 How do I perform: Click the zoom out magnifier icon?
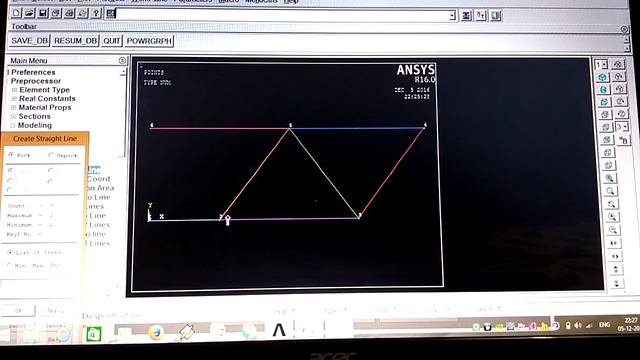tap(613, 230)
